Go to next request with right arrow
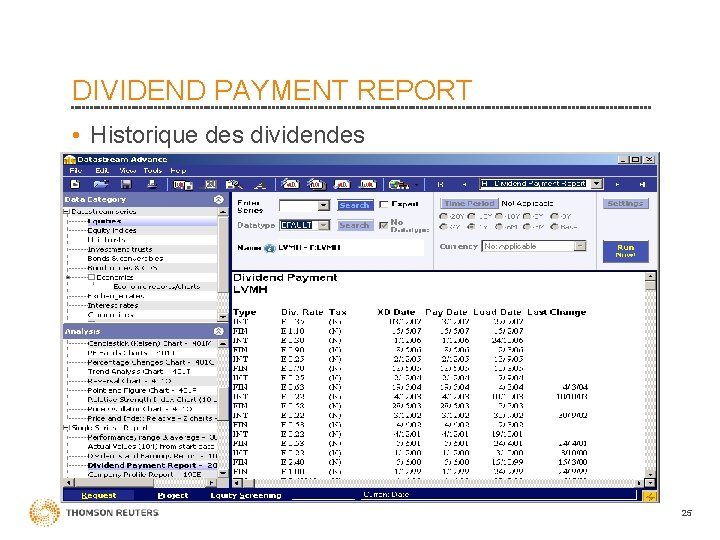This screenshot has height=540, width=720. click(x=617, y=185)
